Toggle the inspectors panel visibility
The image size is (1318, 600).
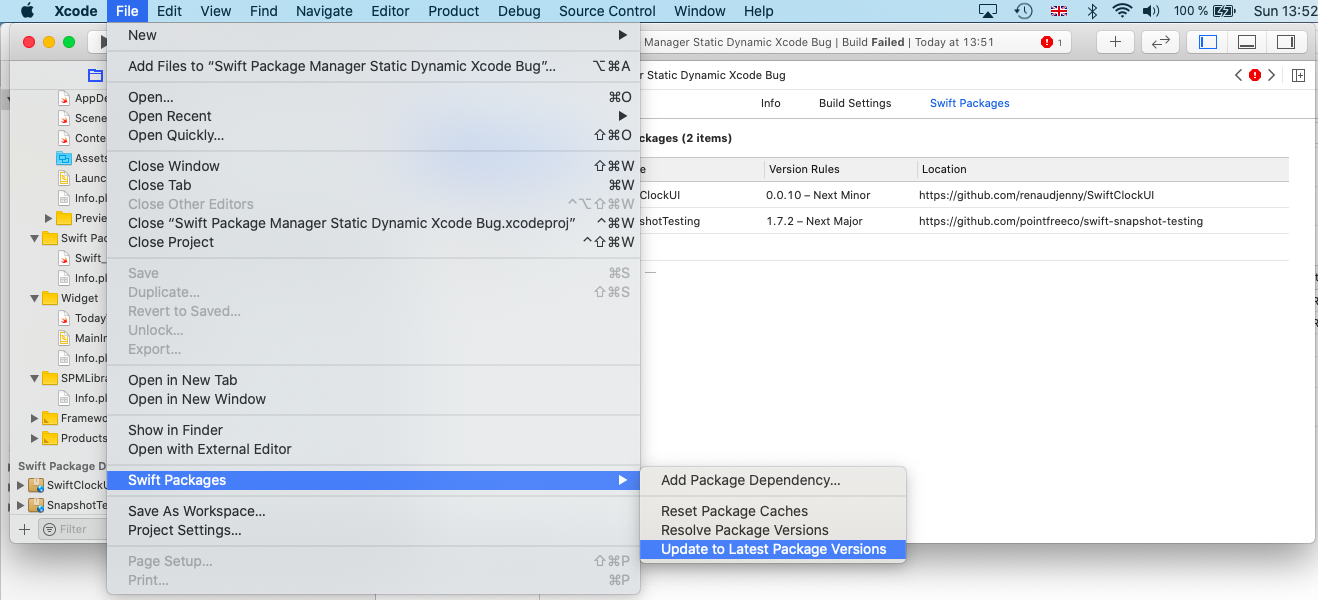[x=1286, y=42]
